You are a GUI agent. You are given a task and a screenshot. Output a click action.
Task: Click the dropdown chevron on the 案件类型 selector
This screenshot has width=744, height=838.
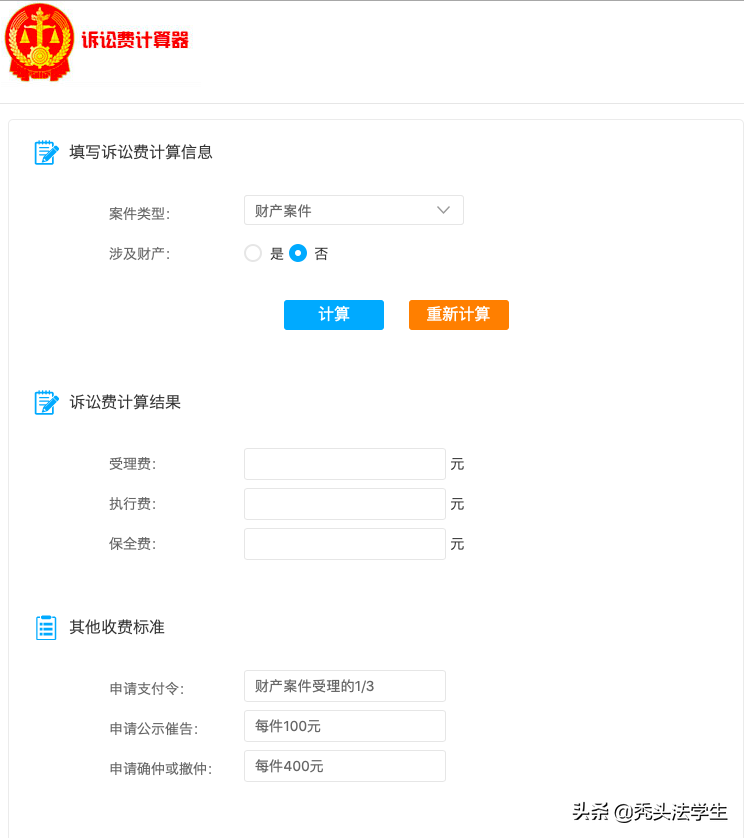pos(443,210)
